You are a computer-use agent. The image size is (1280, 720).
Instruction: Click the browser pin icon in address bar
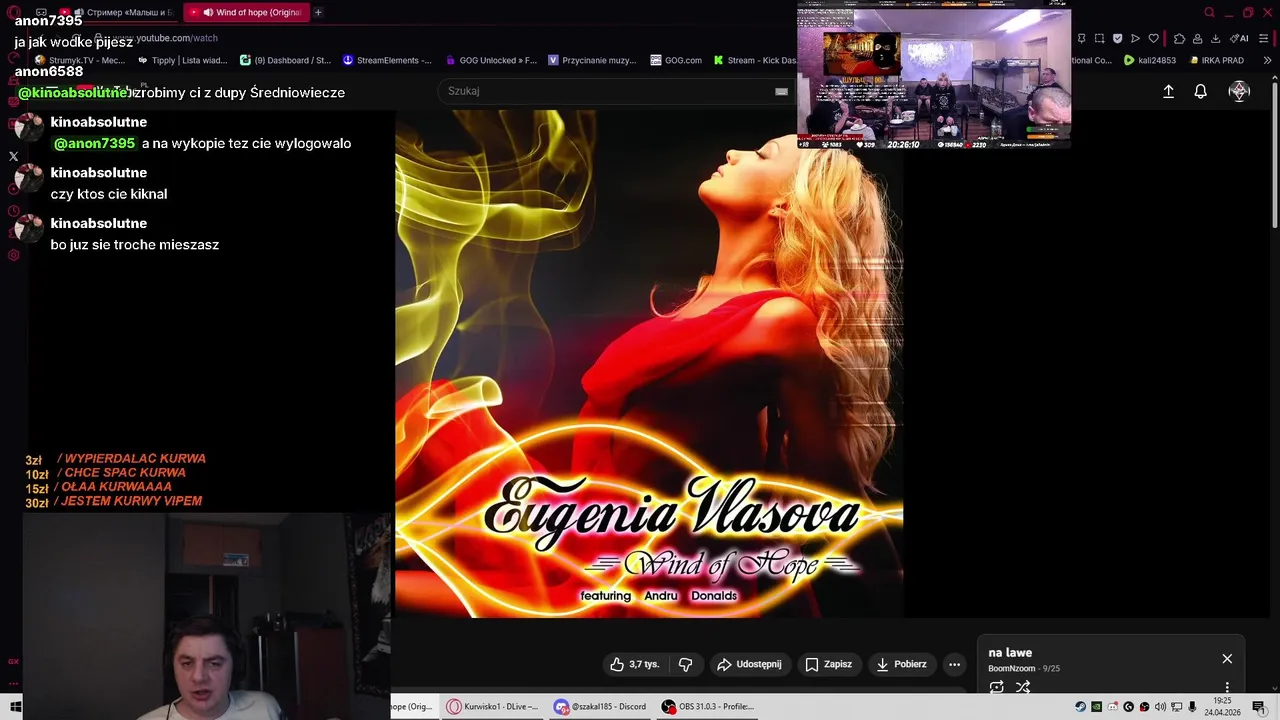[x=1081, y=38]
